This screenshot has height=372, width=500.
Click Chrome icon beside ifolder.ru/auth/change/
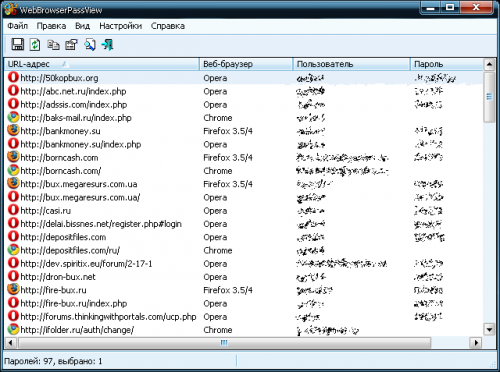pyautogui.click(x=13, y=329)
